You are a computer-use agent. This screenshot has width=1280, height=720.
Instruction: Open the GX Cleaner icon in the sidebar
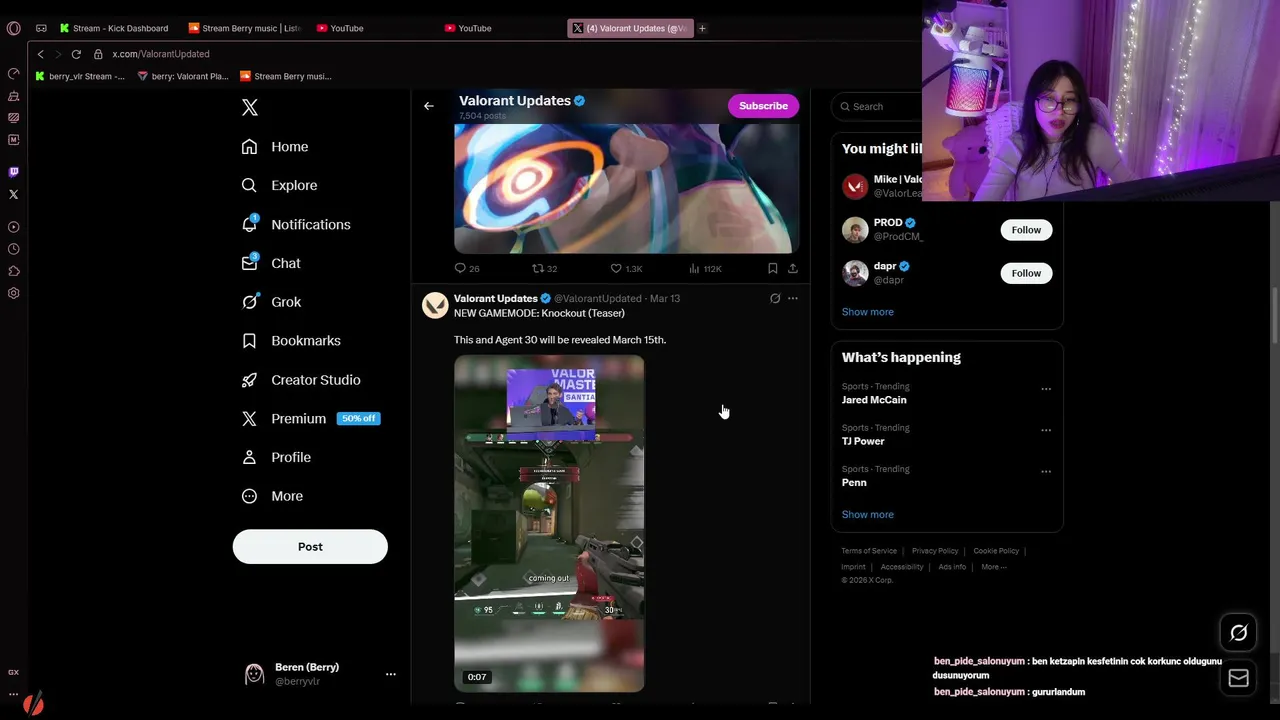pos(13,96)
